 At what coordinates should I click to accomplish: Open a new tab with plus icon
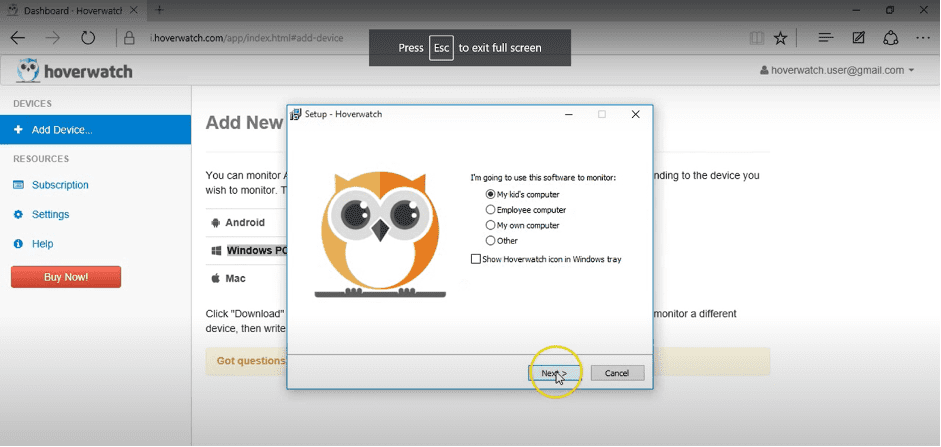159,10
